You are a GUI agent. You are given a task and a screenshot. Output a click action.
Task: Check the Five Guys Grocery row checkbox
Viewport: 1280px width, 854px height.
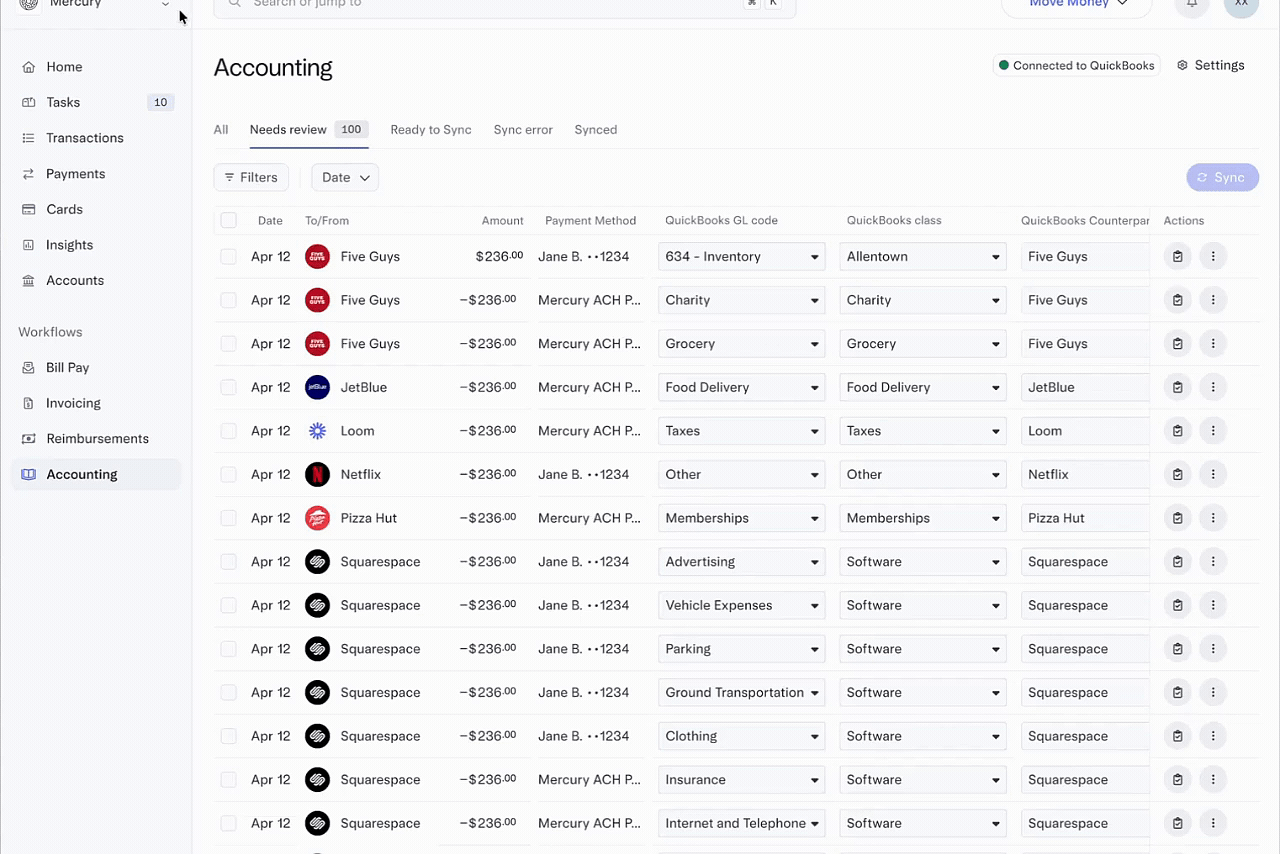(x=229, y=344)
